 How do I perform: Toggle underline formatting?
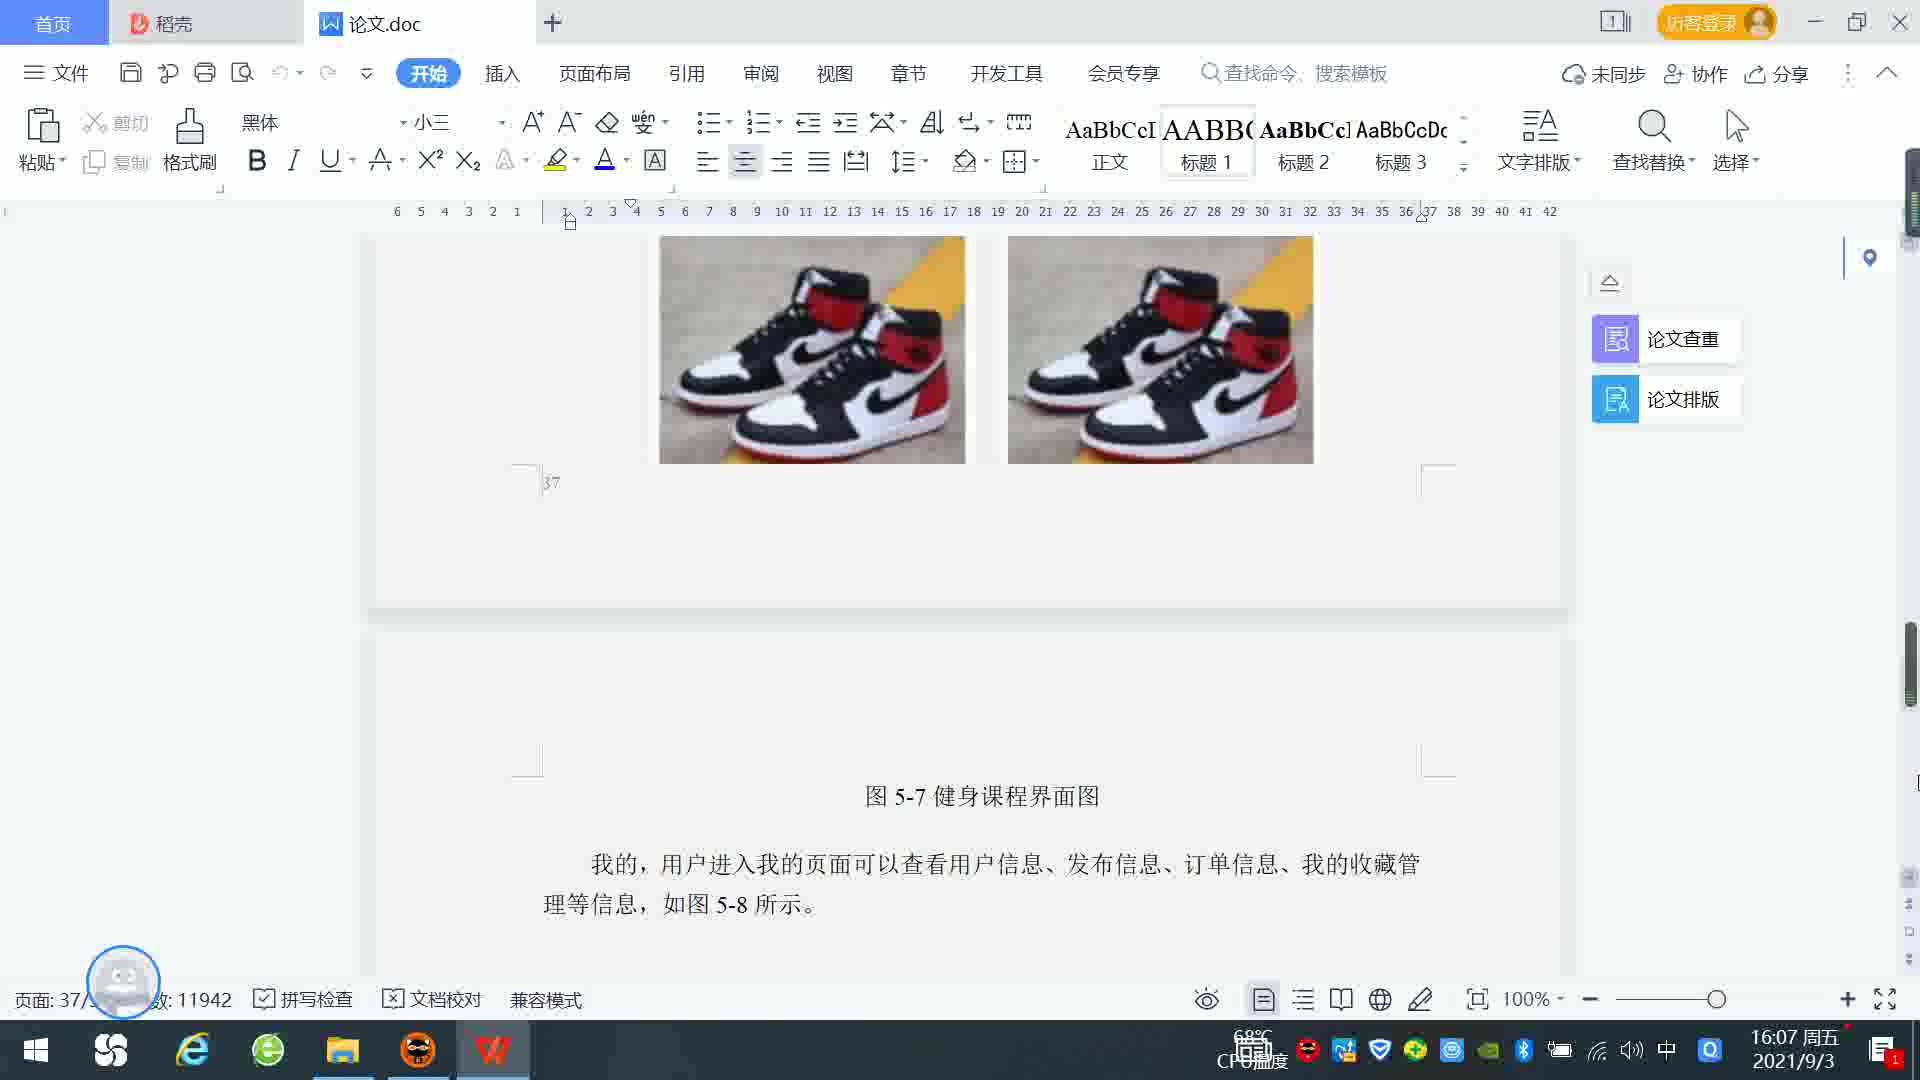coord(329,160)
